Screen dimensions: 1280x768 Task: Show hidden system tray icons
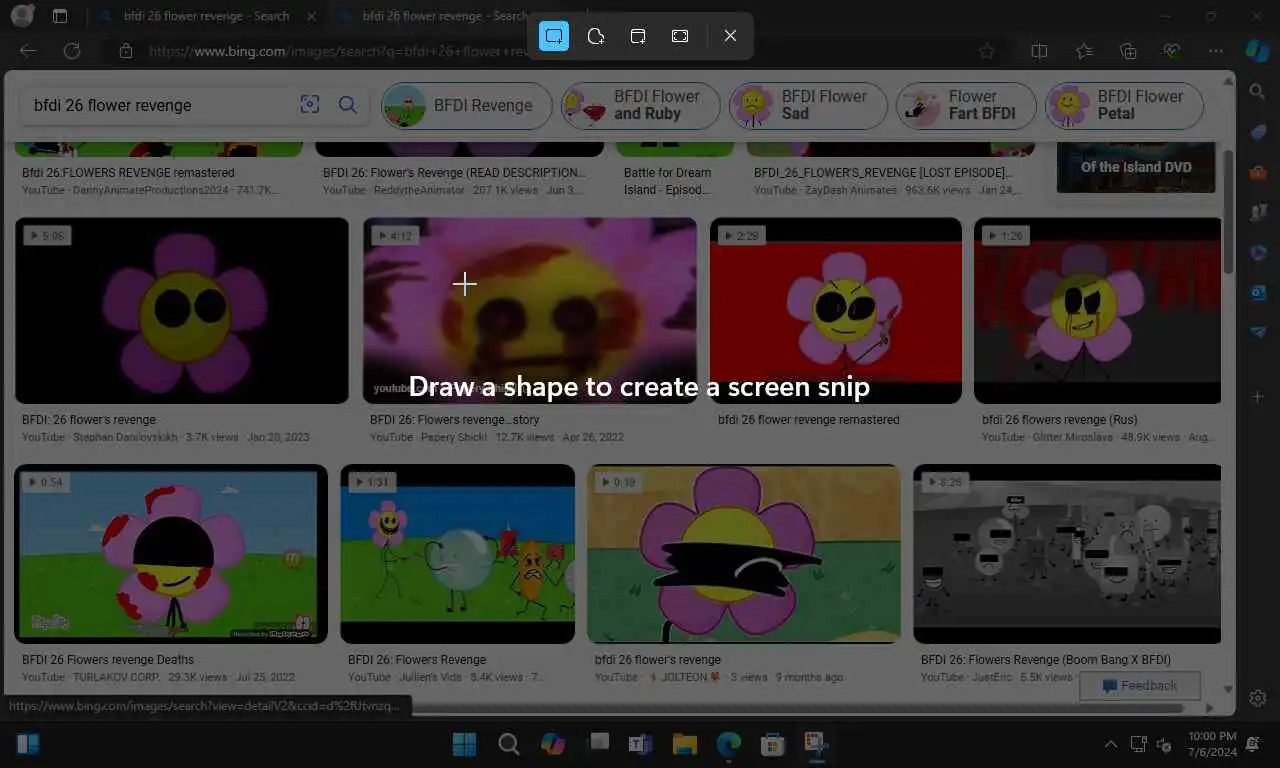point(1110,744)
